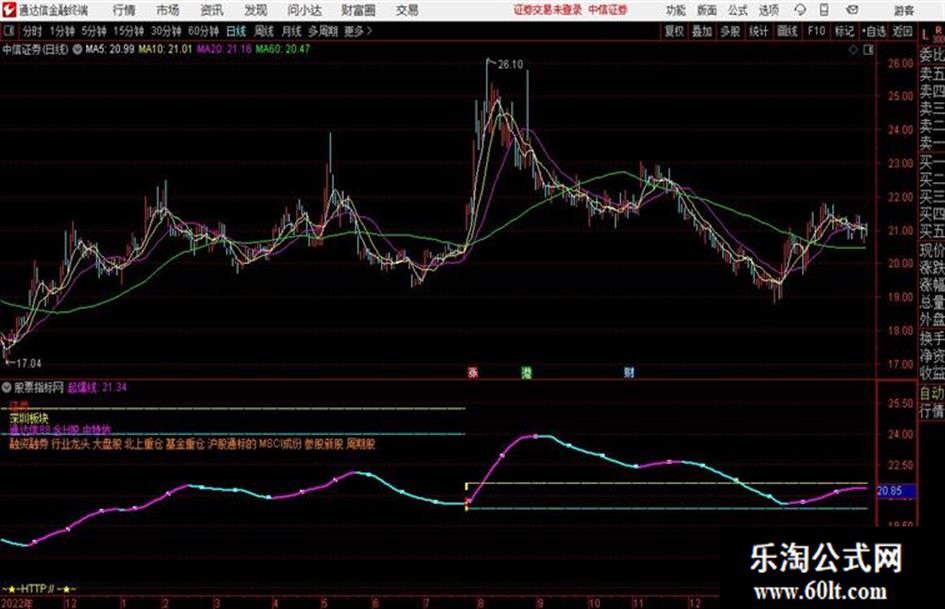
Task: Click the Tongdaxin app logo icon
Action: [x=9, y=10]
